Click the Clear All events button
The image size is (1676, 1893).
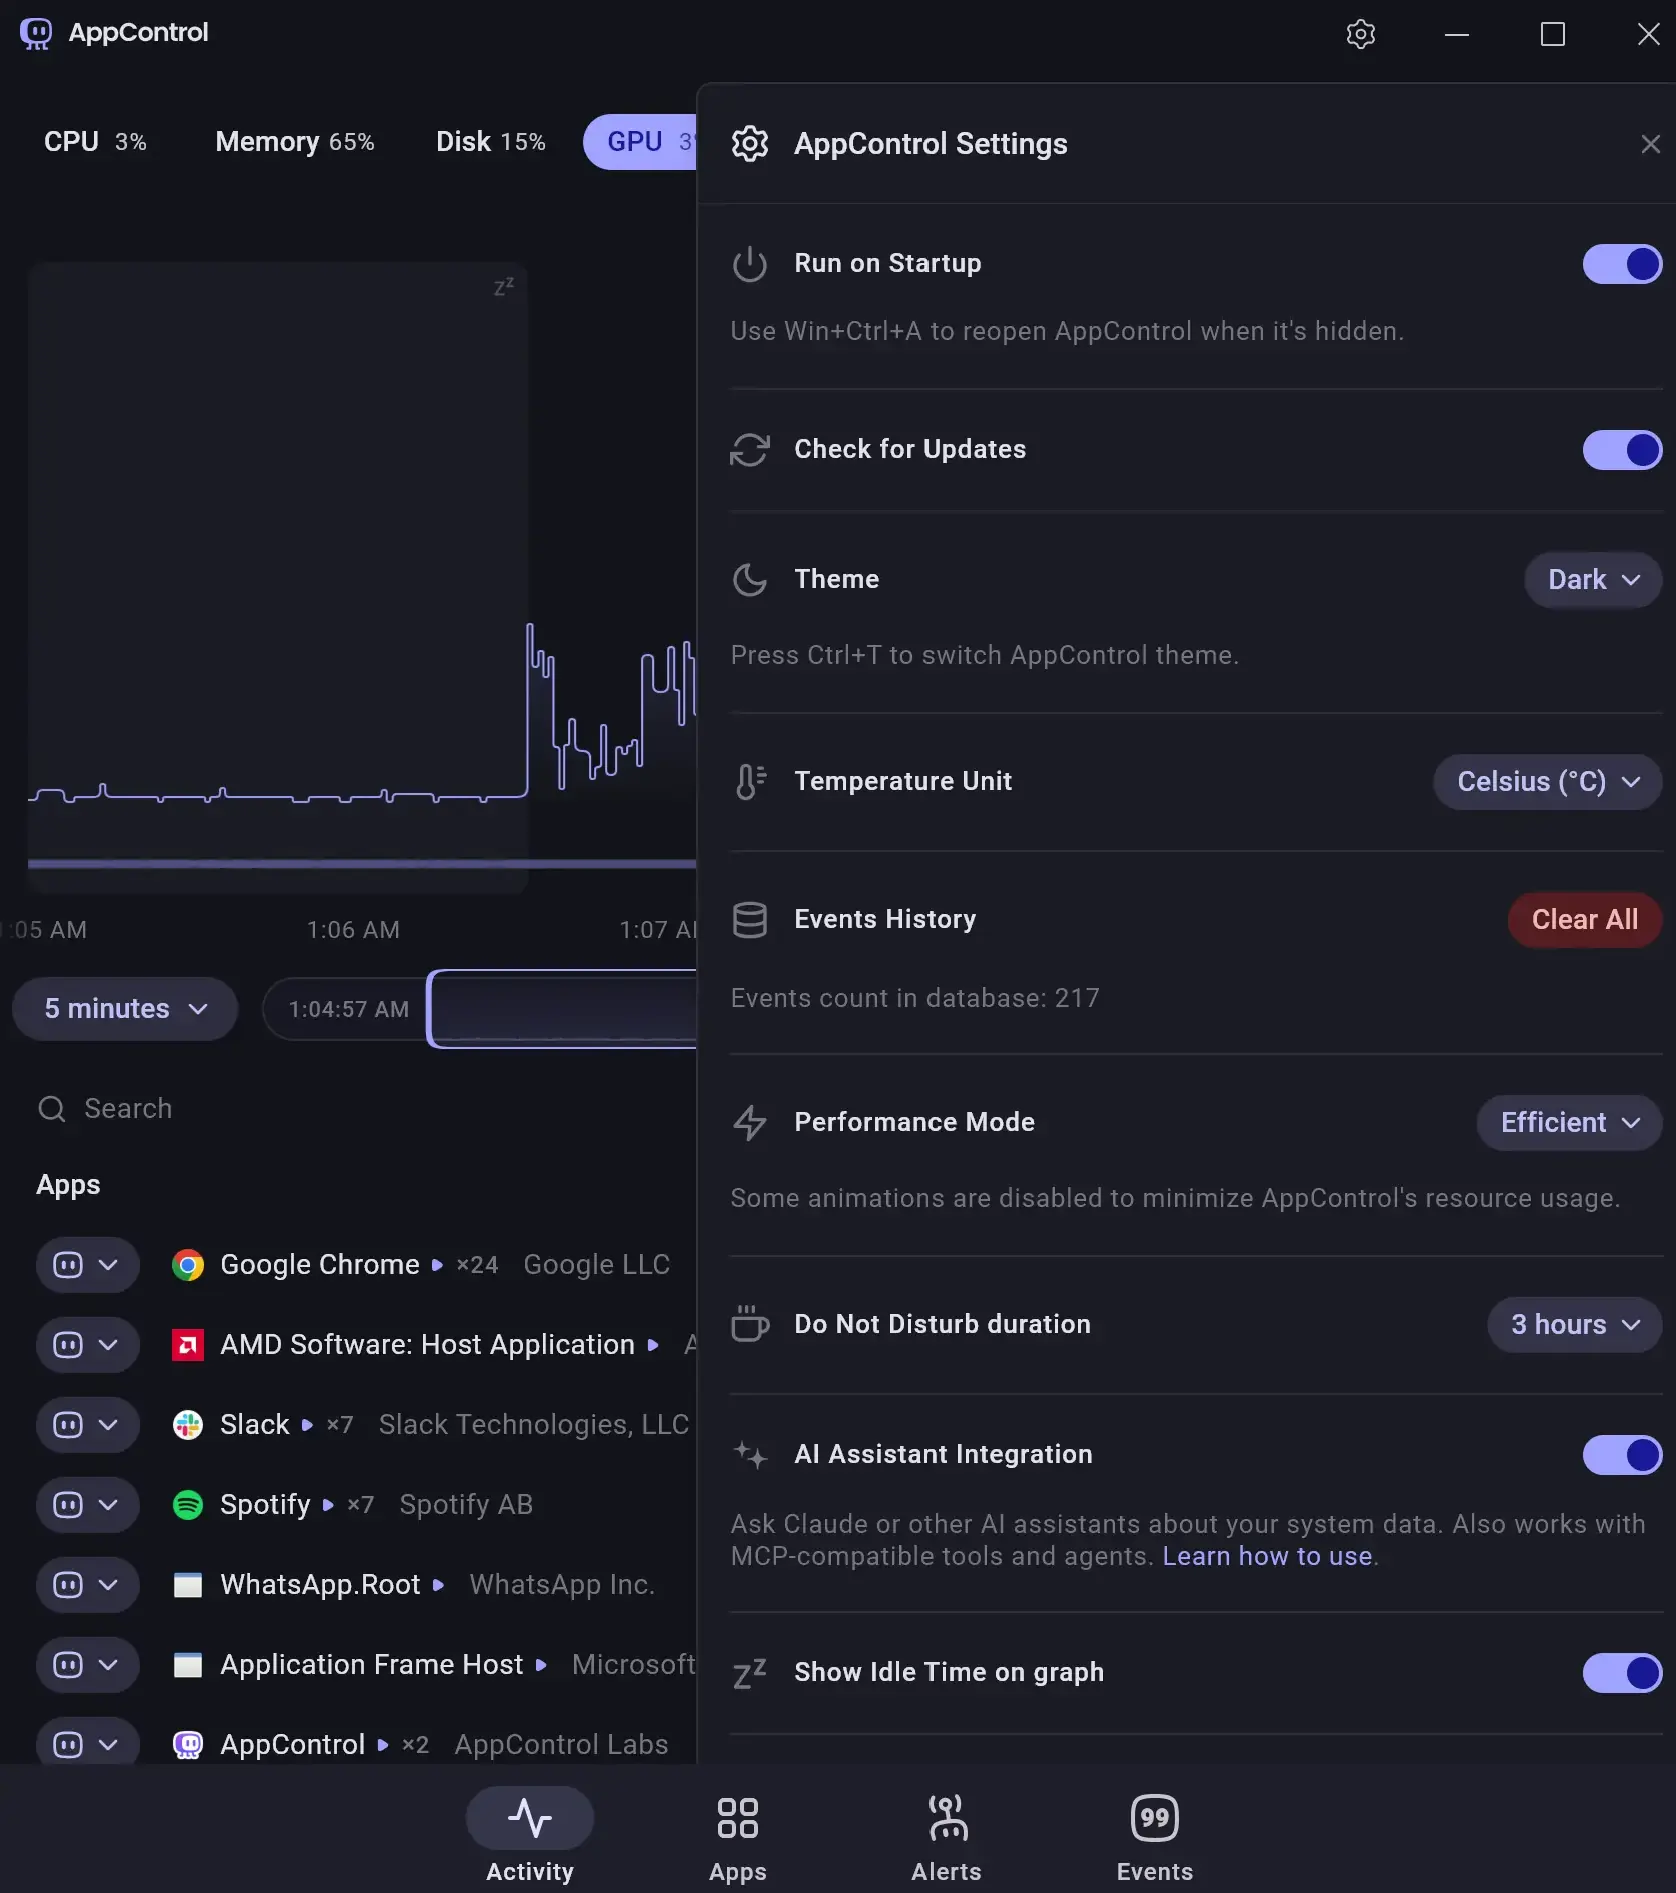(1584, 920)
